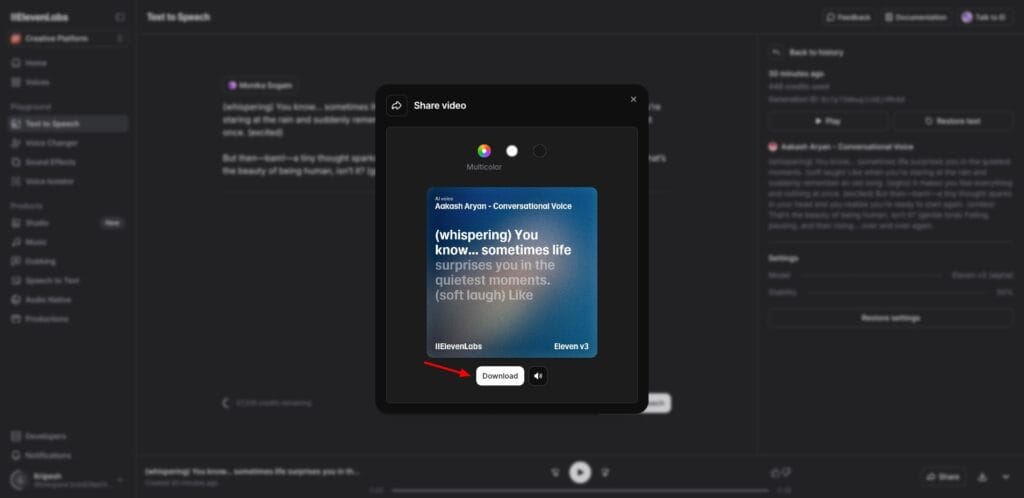The image size is (1024, 498).
Task: Download the share video
Action: pos(500,376)
